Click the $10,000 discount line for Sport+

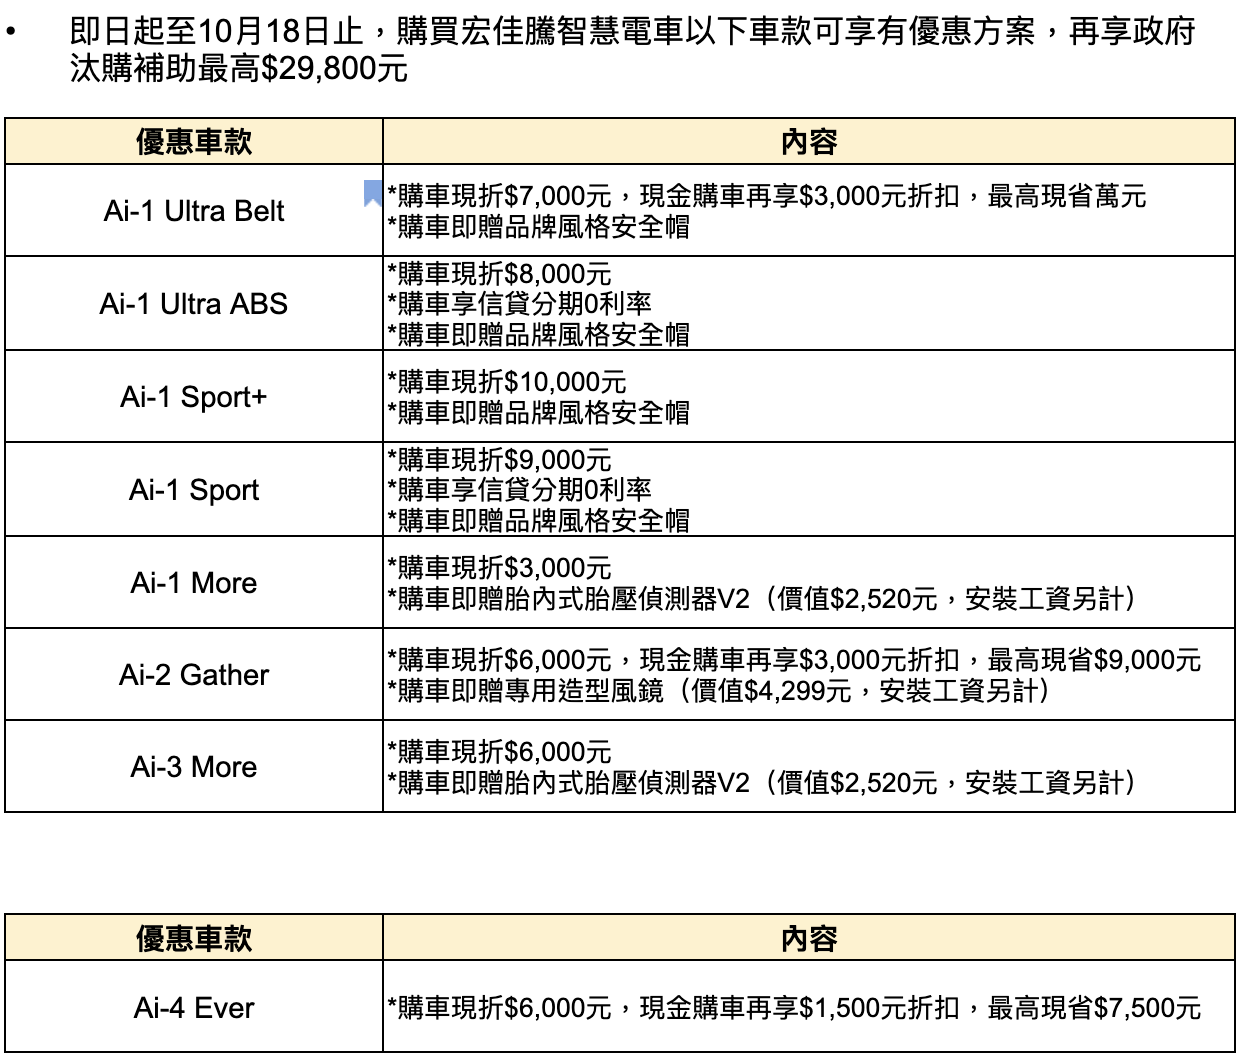point(507,382)
